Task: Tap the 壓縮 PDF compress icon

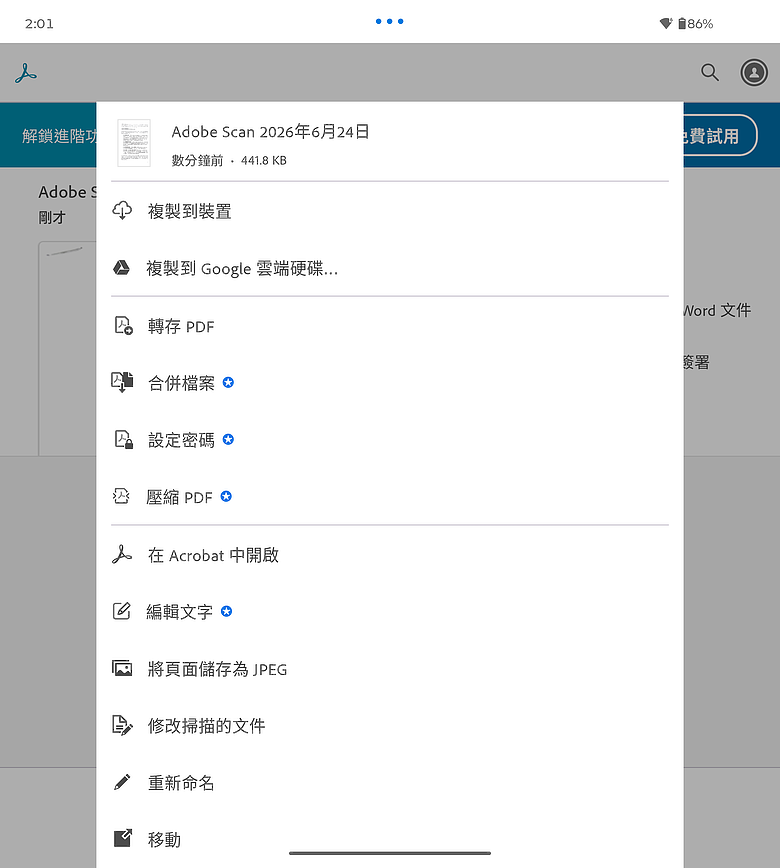Action: click(x=121, y=497)
